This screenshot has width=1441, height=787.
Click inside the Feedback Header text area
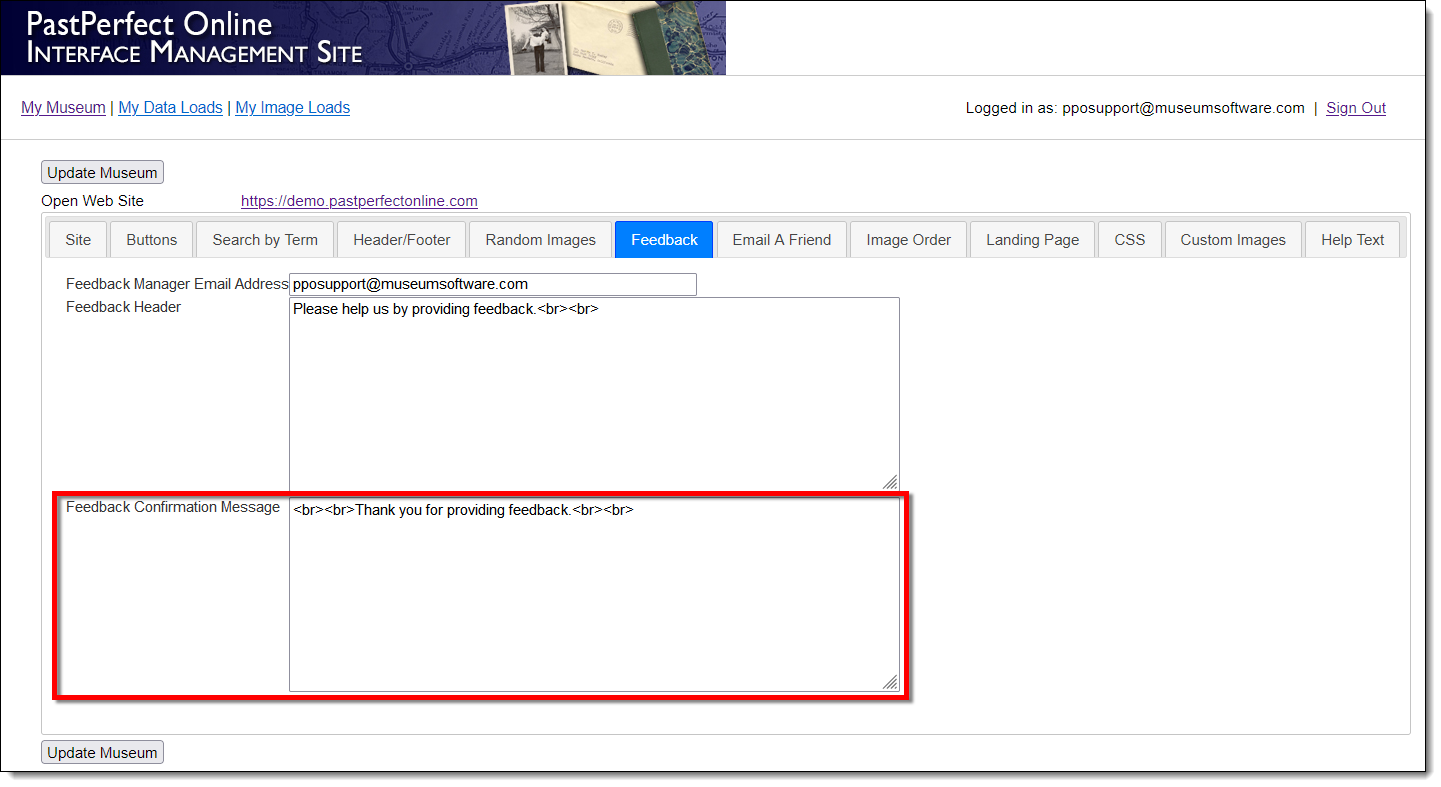[594, 394]
